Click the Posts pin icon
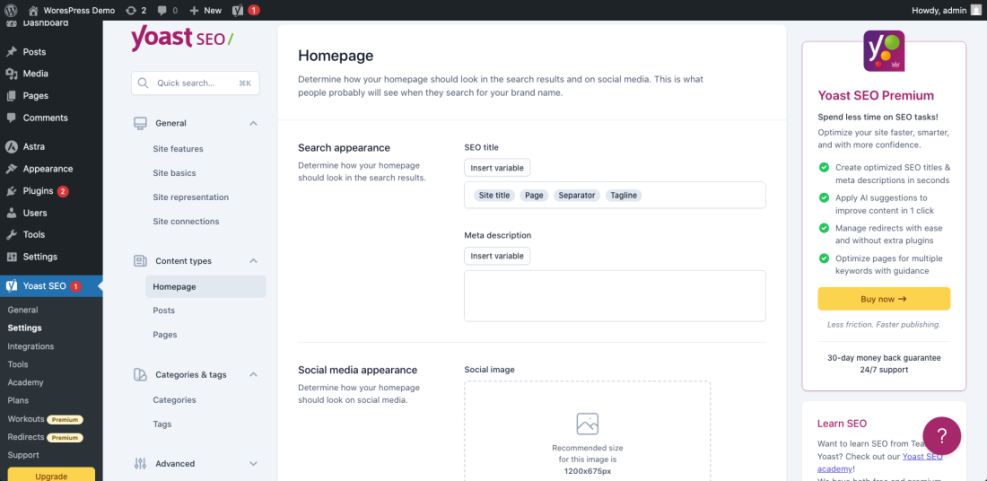987x481 pixels. [11, 52]
